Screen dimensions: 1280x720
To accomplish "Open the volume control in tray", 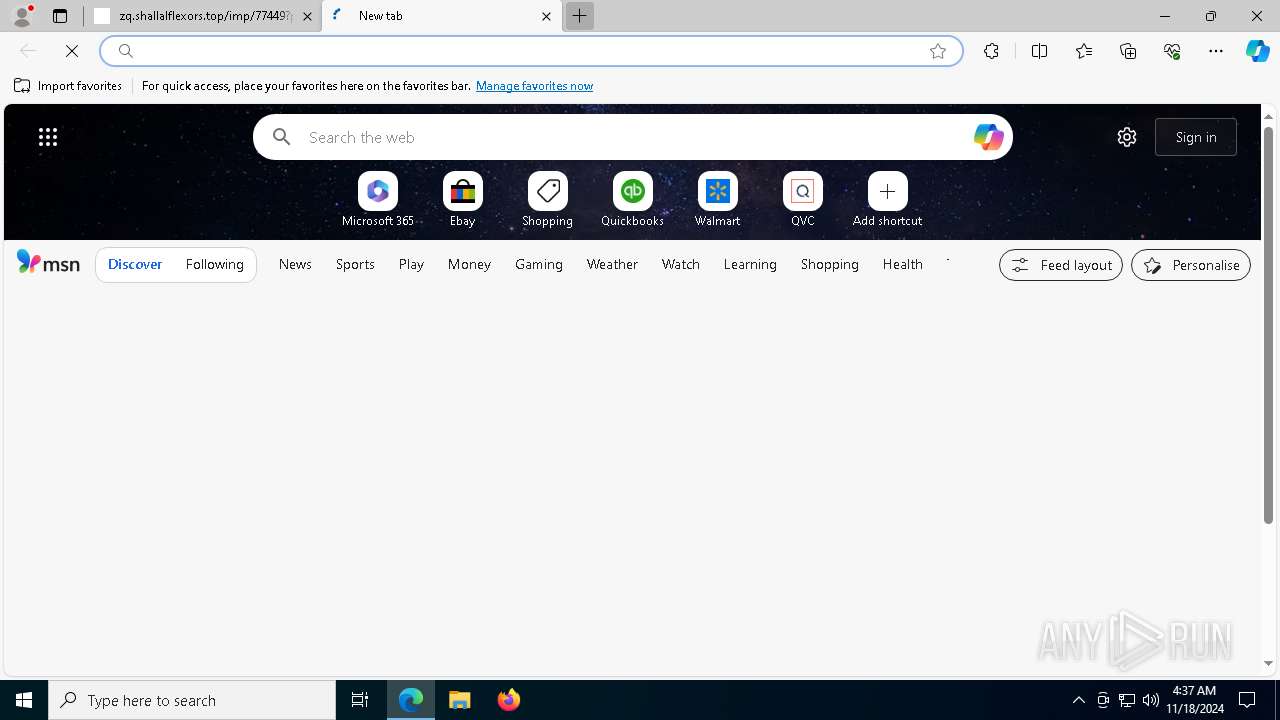I will pos(1151,700).
